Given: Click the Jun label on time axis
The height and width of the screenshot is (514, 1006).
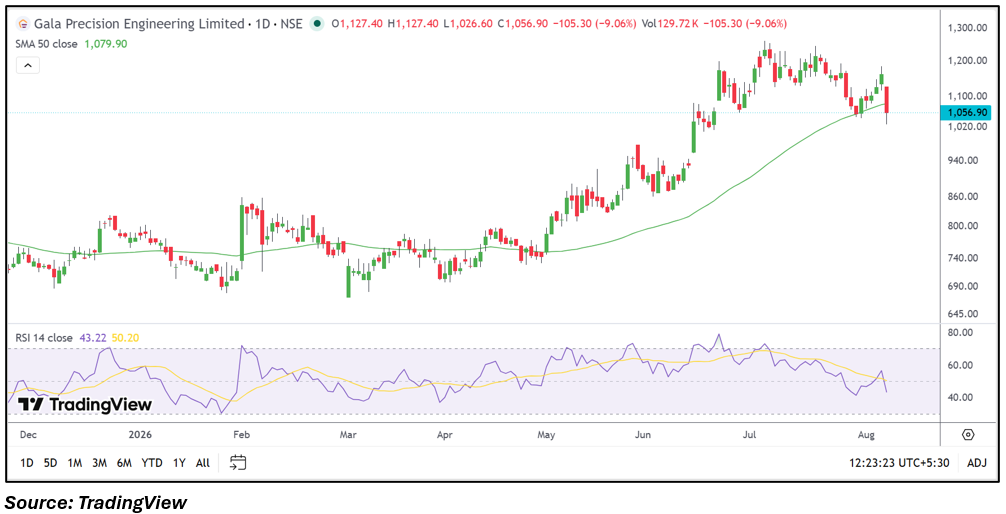Looking at the screenshot, I should (642, 434).
